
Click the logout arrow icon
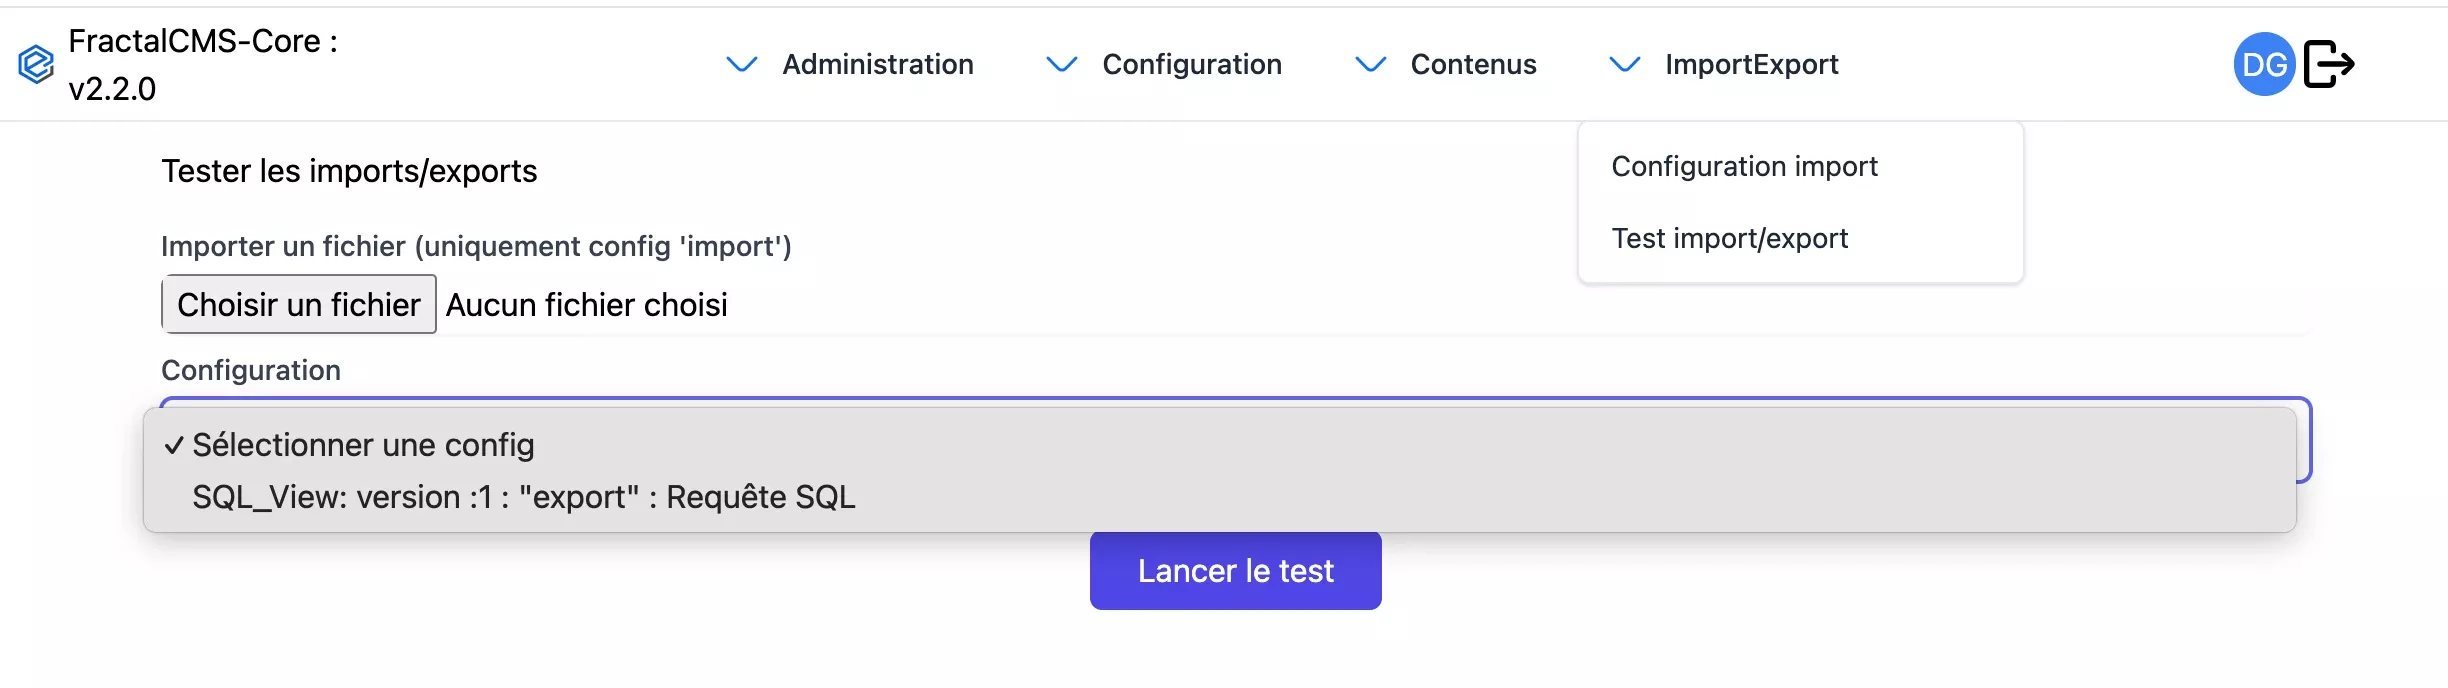(x=2329, y=64)
